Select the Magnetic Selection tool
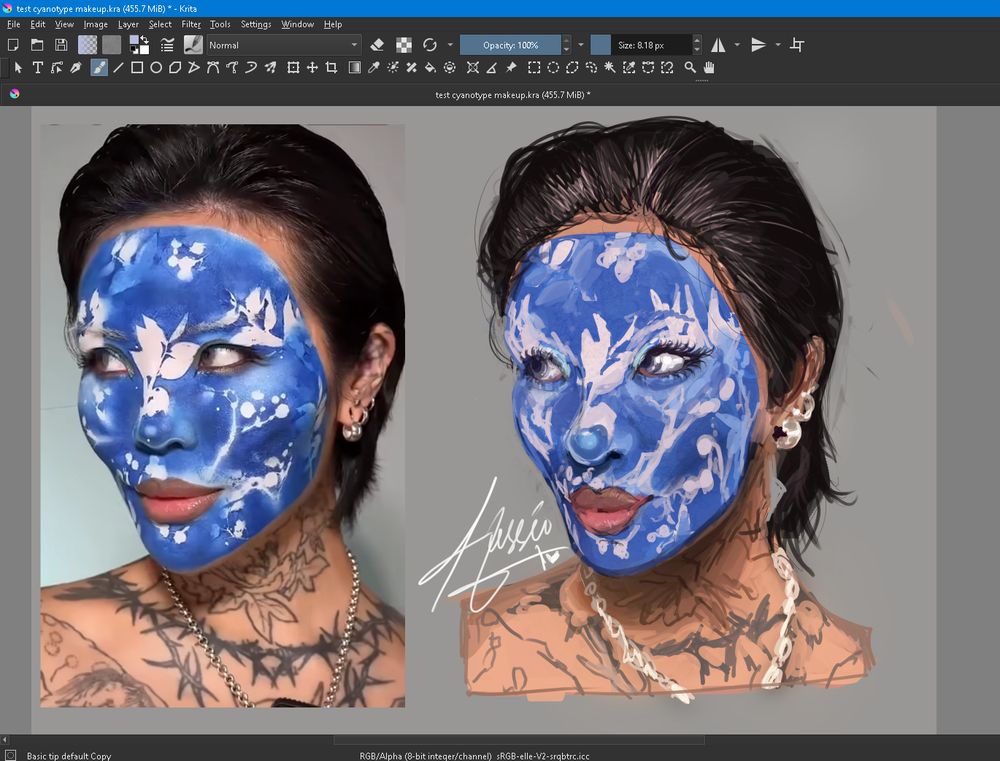The image size is (1000, 761). point(667,68)
